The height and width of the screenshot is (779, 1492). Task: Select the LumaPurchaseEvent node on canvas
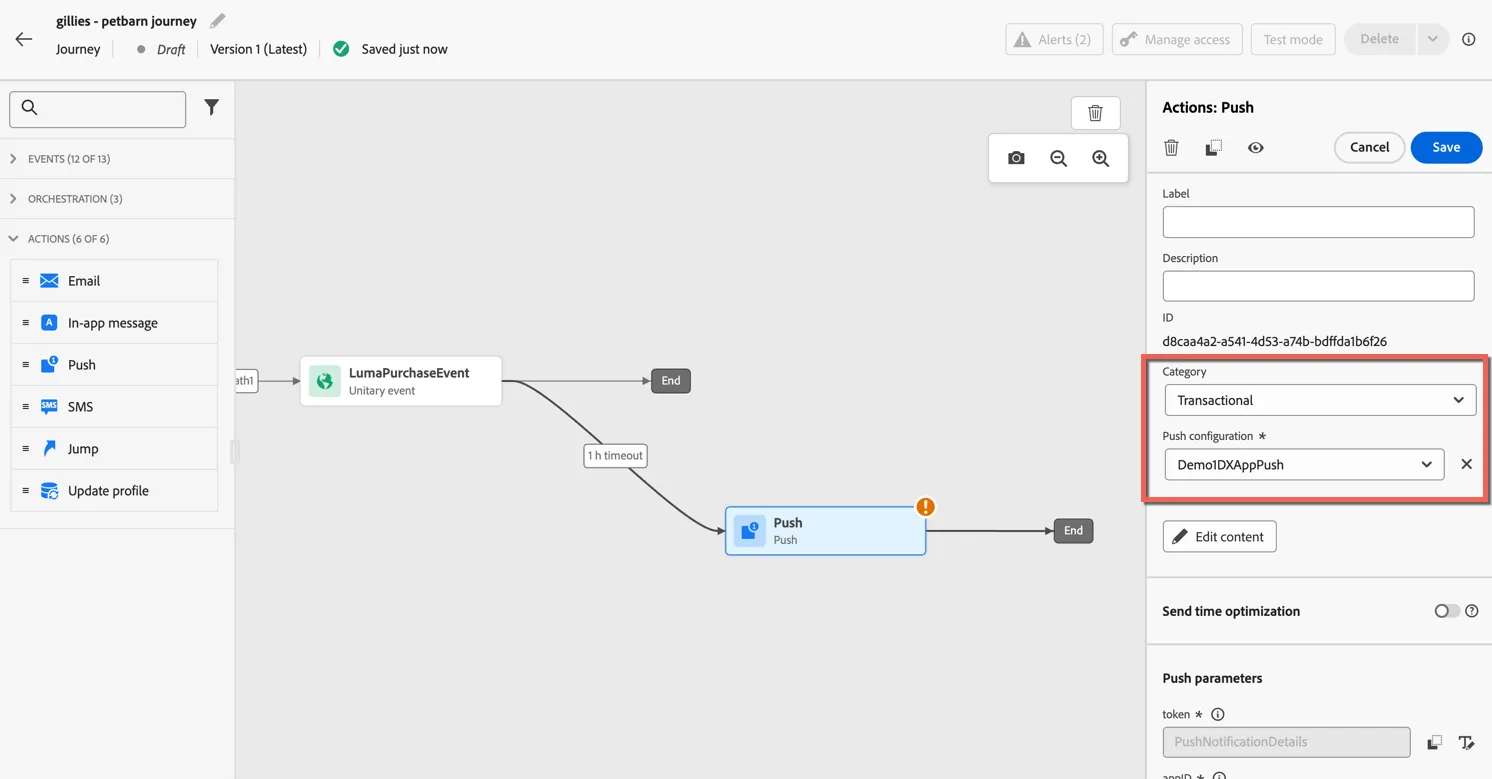[400, 381]
